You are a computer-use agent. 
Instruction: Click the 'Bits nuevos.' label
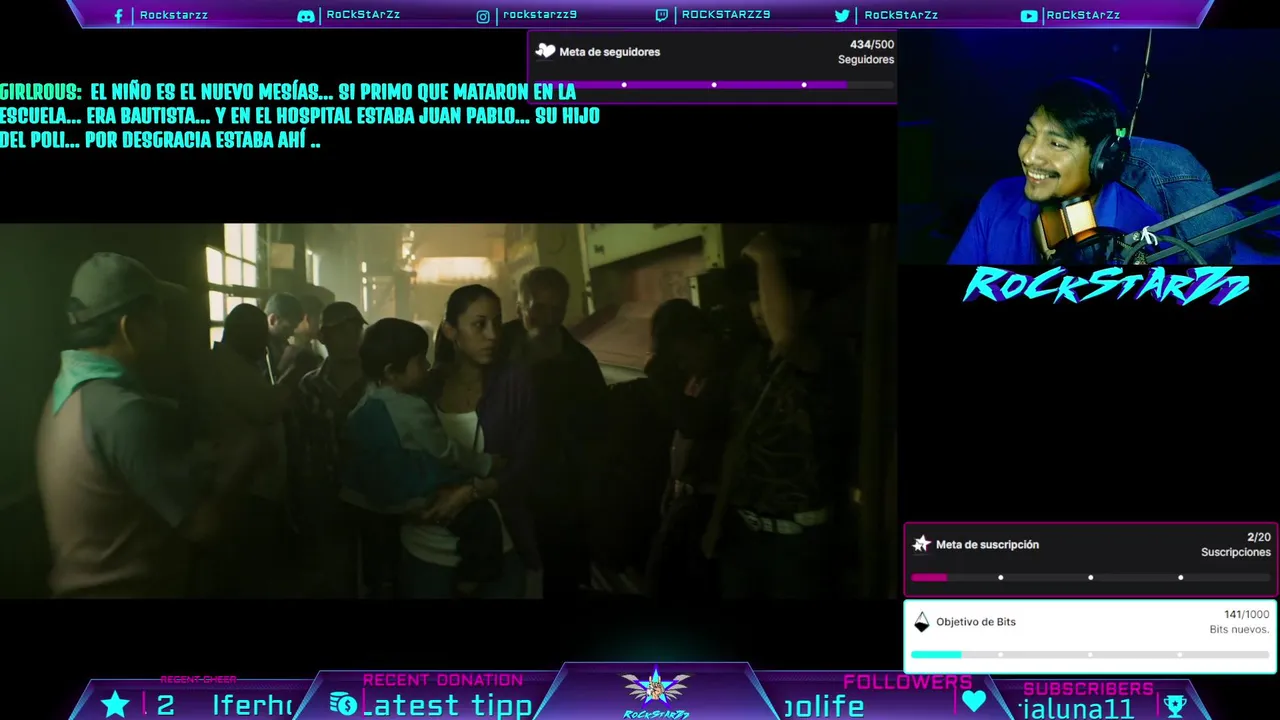pyautogui.click(x=1239, y=629)
